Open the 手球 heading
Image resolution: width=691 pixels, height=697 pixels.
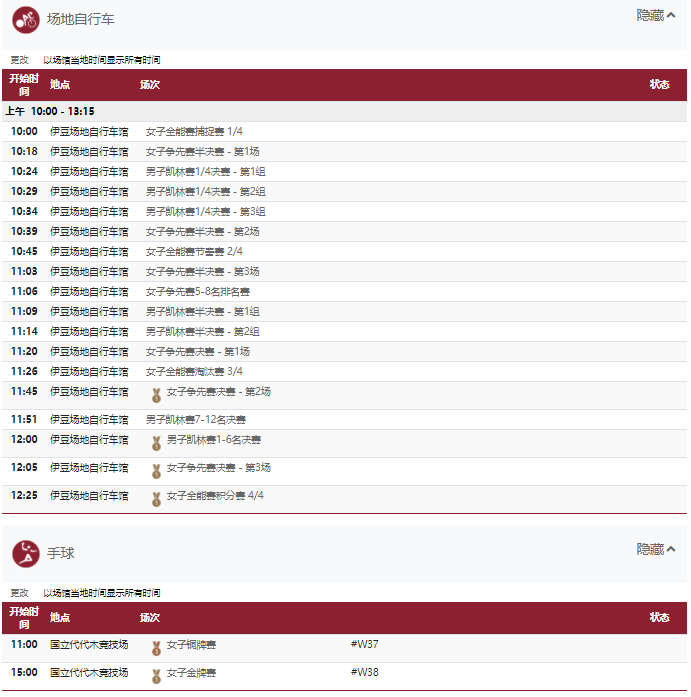click(x=61, y=553)
